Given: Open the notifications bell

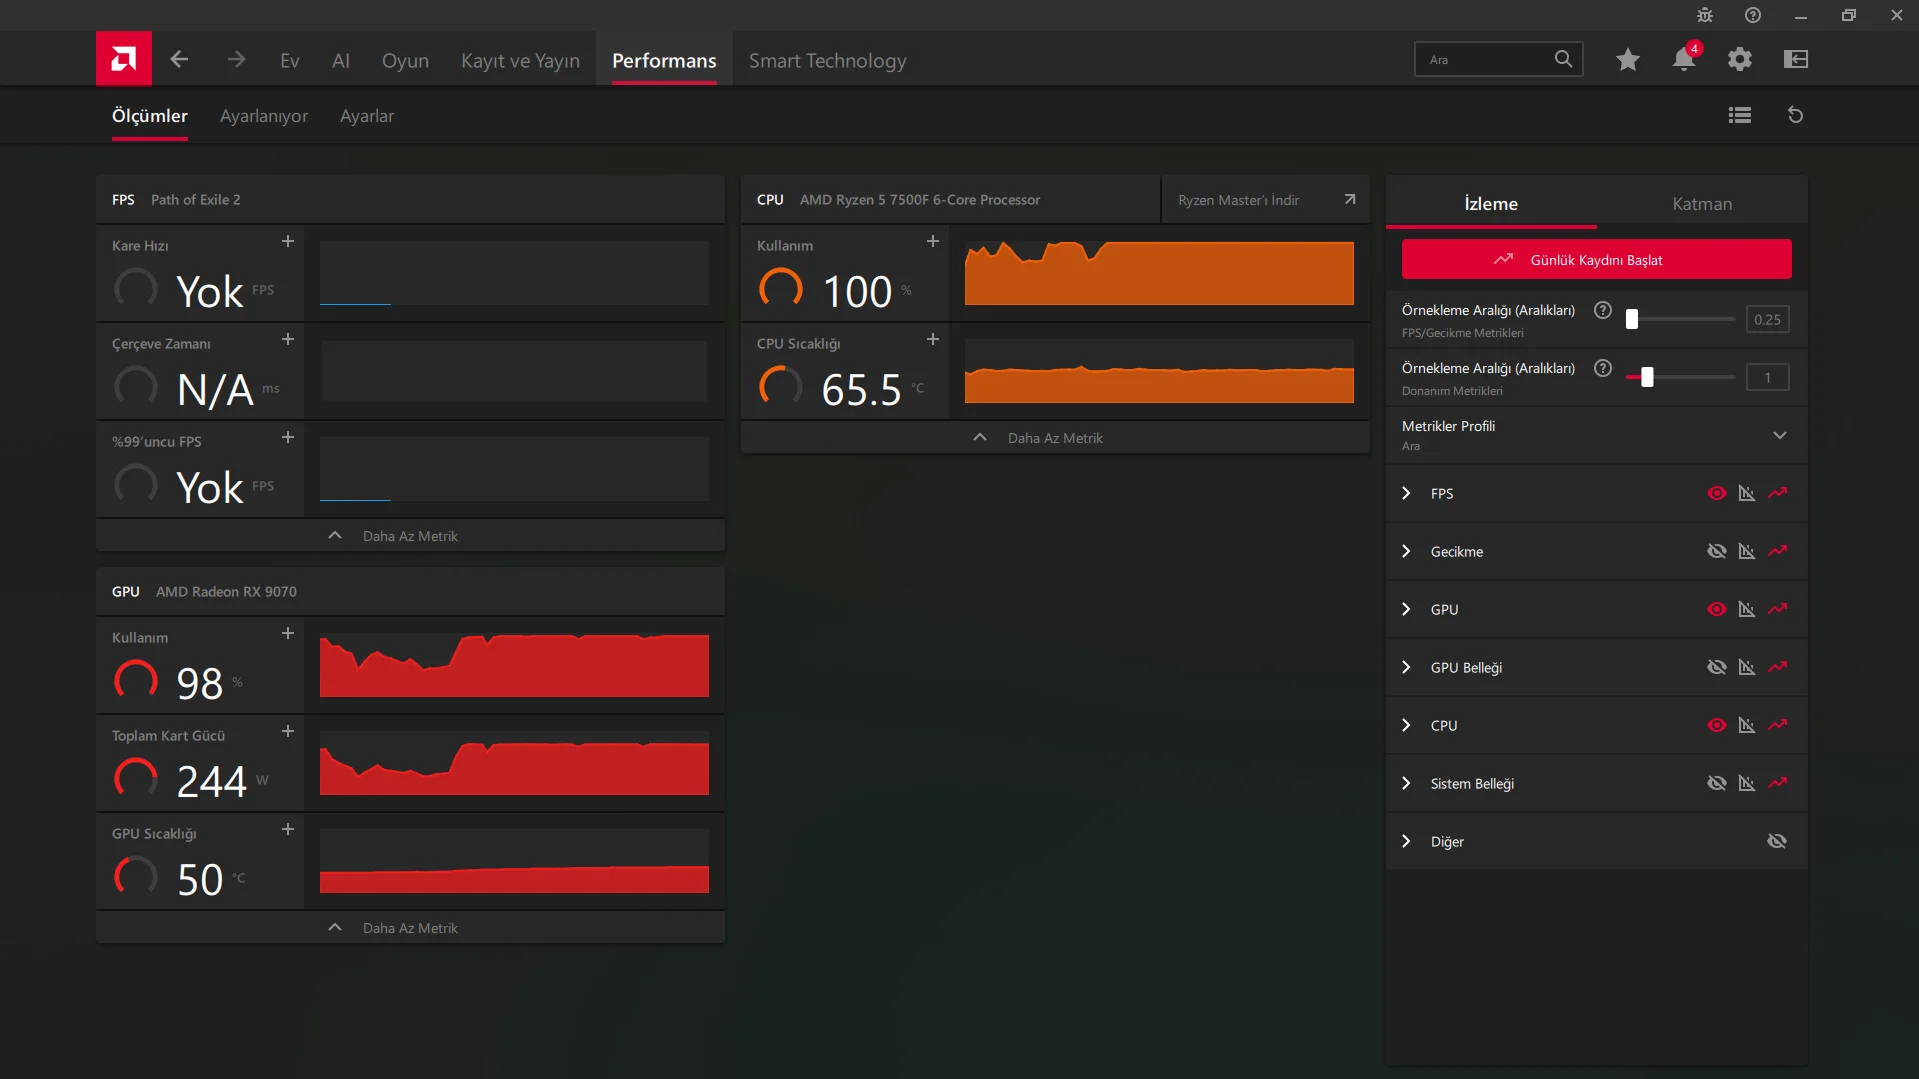Looking at the screenshot, I should pyautogui.click(x=1683, y=60).
